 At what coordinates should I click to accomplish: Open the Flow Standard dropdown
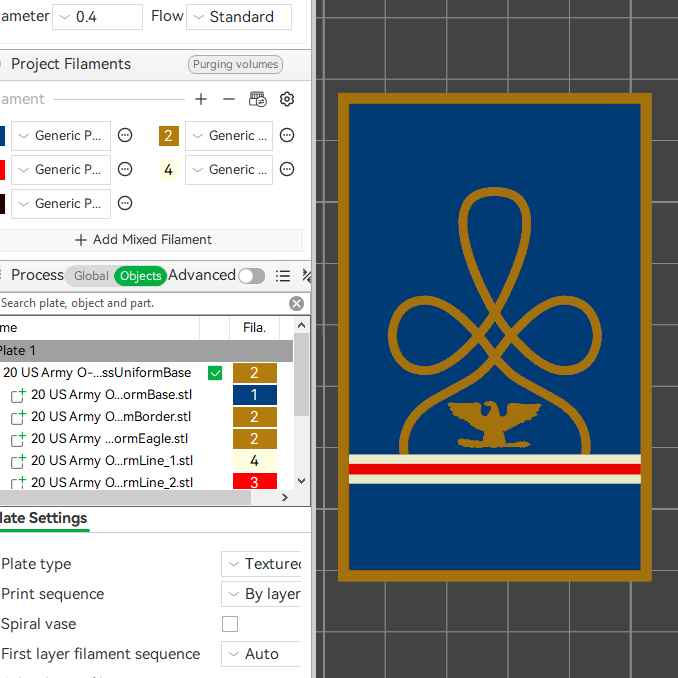pos(239,17)
